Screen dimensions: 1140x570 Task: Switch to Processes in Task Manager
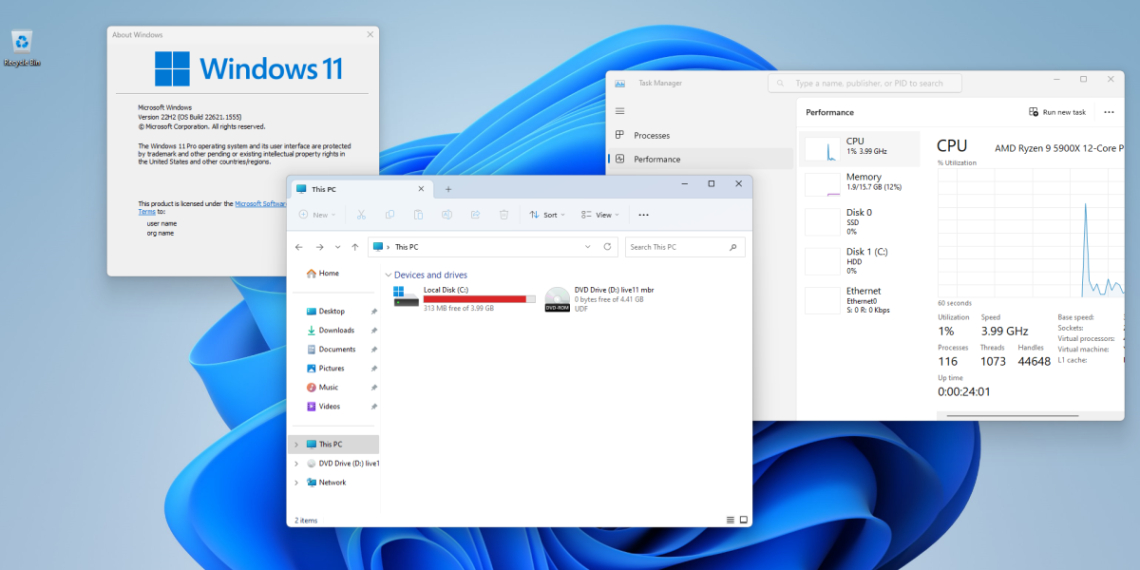[651, 135]
